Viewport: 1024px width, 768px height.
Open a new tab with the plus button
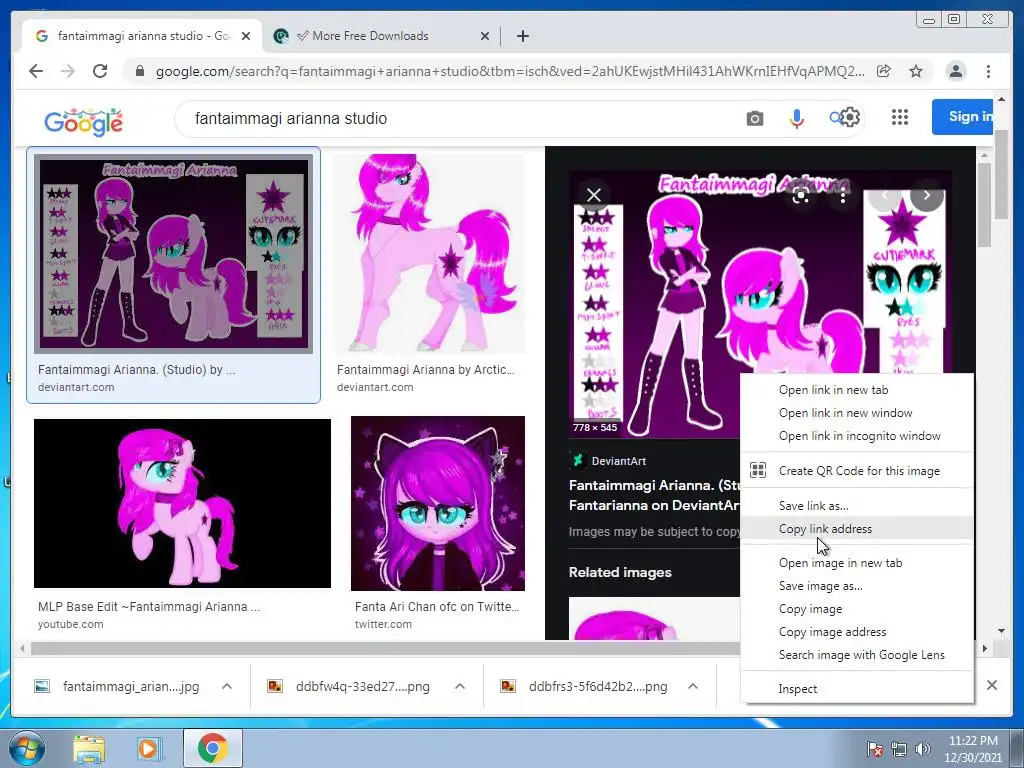[x=522, y=36]
